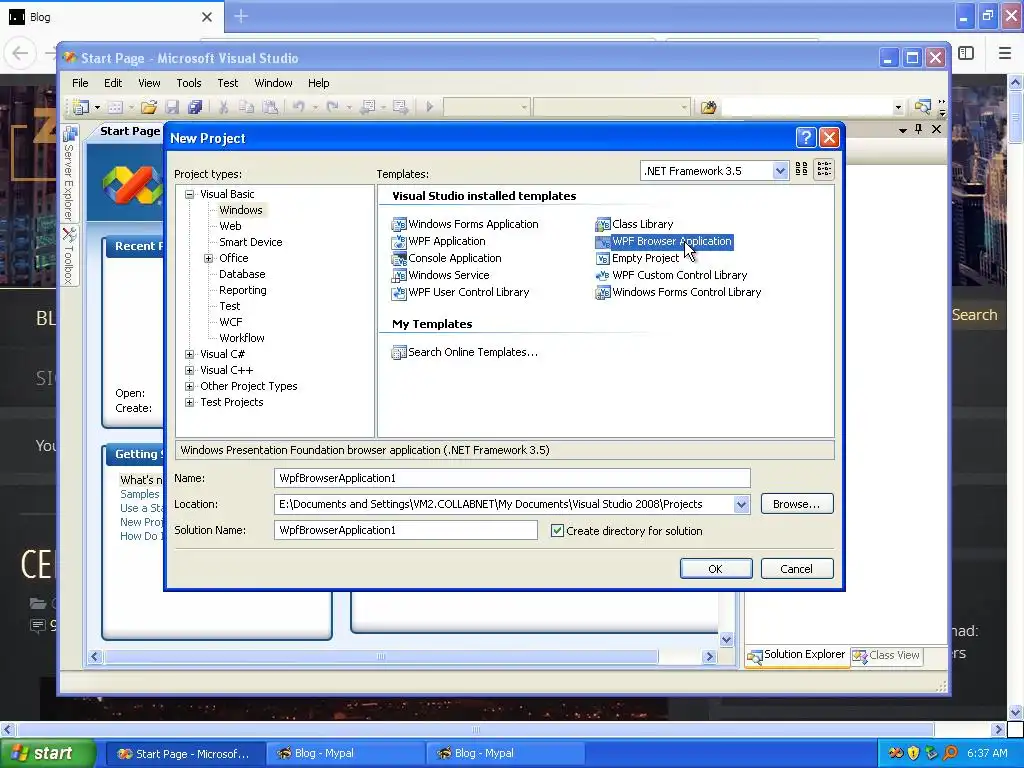Screen dimensions: 1024x768
Task: Click the Open File toolbar icon
Action: pyautogui.click(x=149, y=106)
